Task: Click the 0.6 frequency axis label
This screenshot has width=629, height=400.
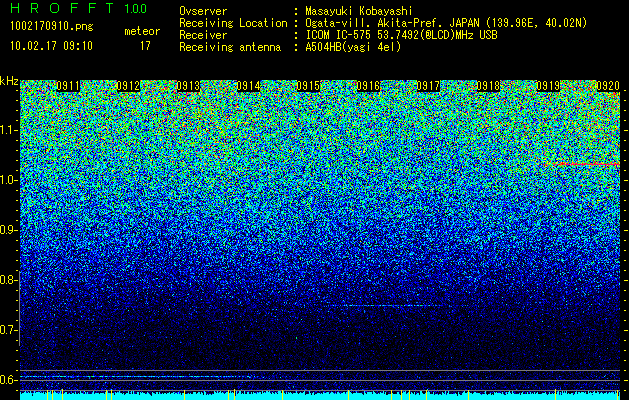Action: tap(8, 380)
